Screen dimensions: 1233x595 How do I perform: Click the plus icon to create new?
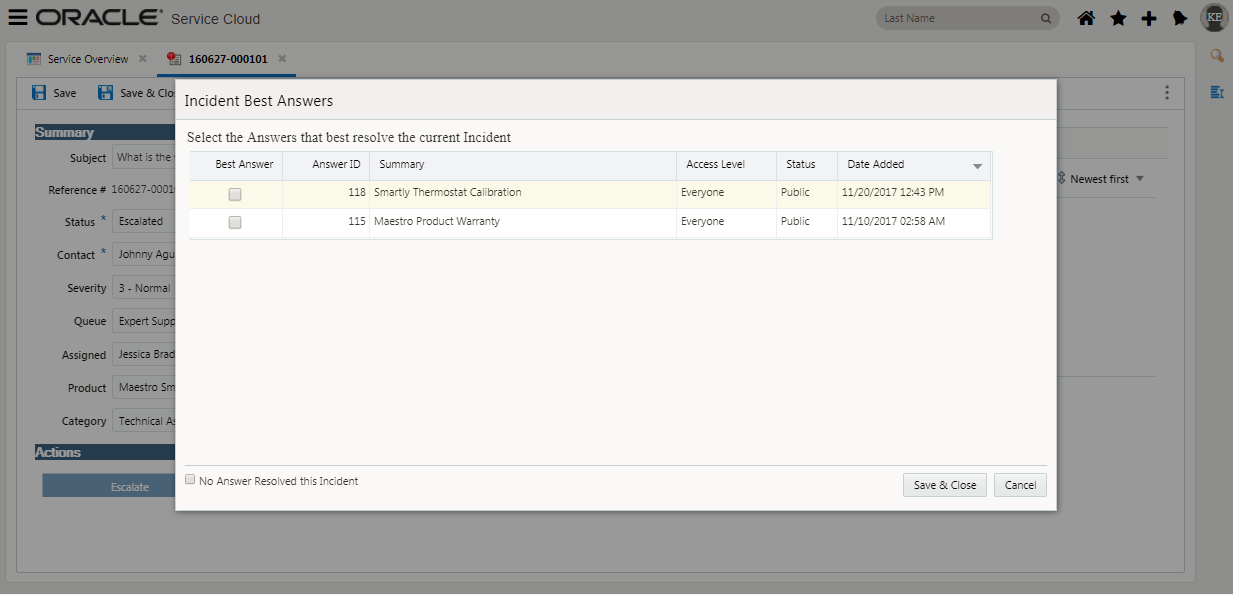pyautogui.click(x=1149, y=18)
